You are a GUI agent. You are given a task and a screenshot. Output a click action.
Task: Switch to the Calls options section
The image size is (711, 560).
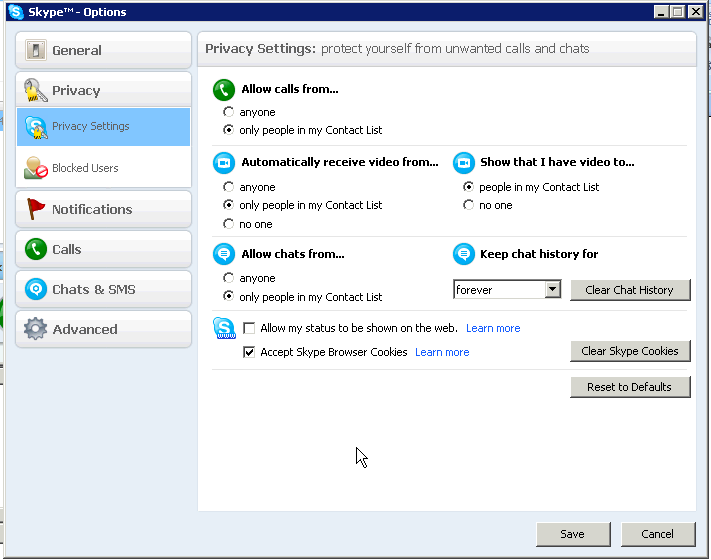tap(67, 249)
